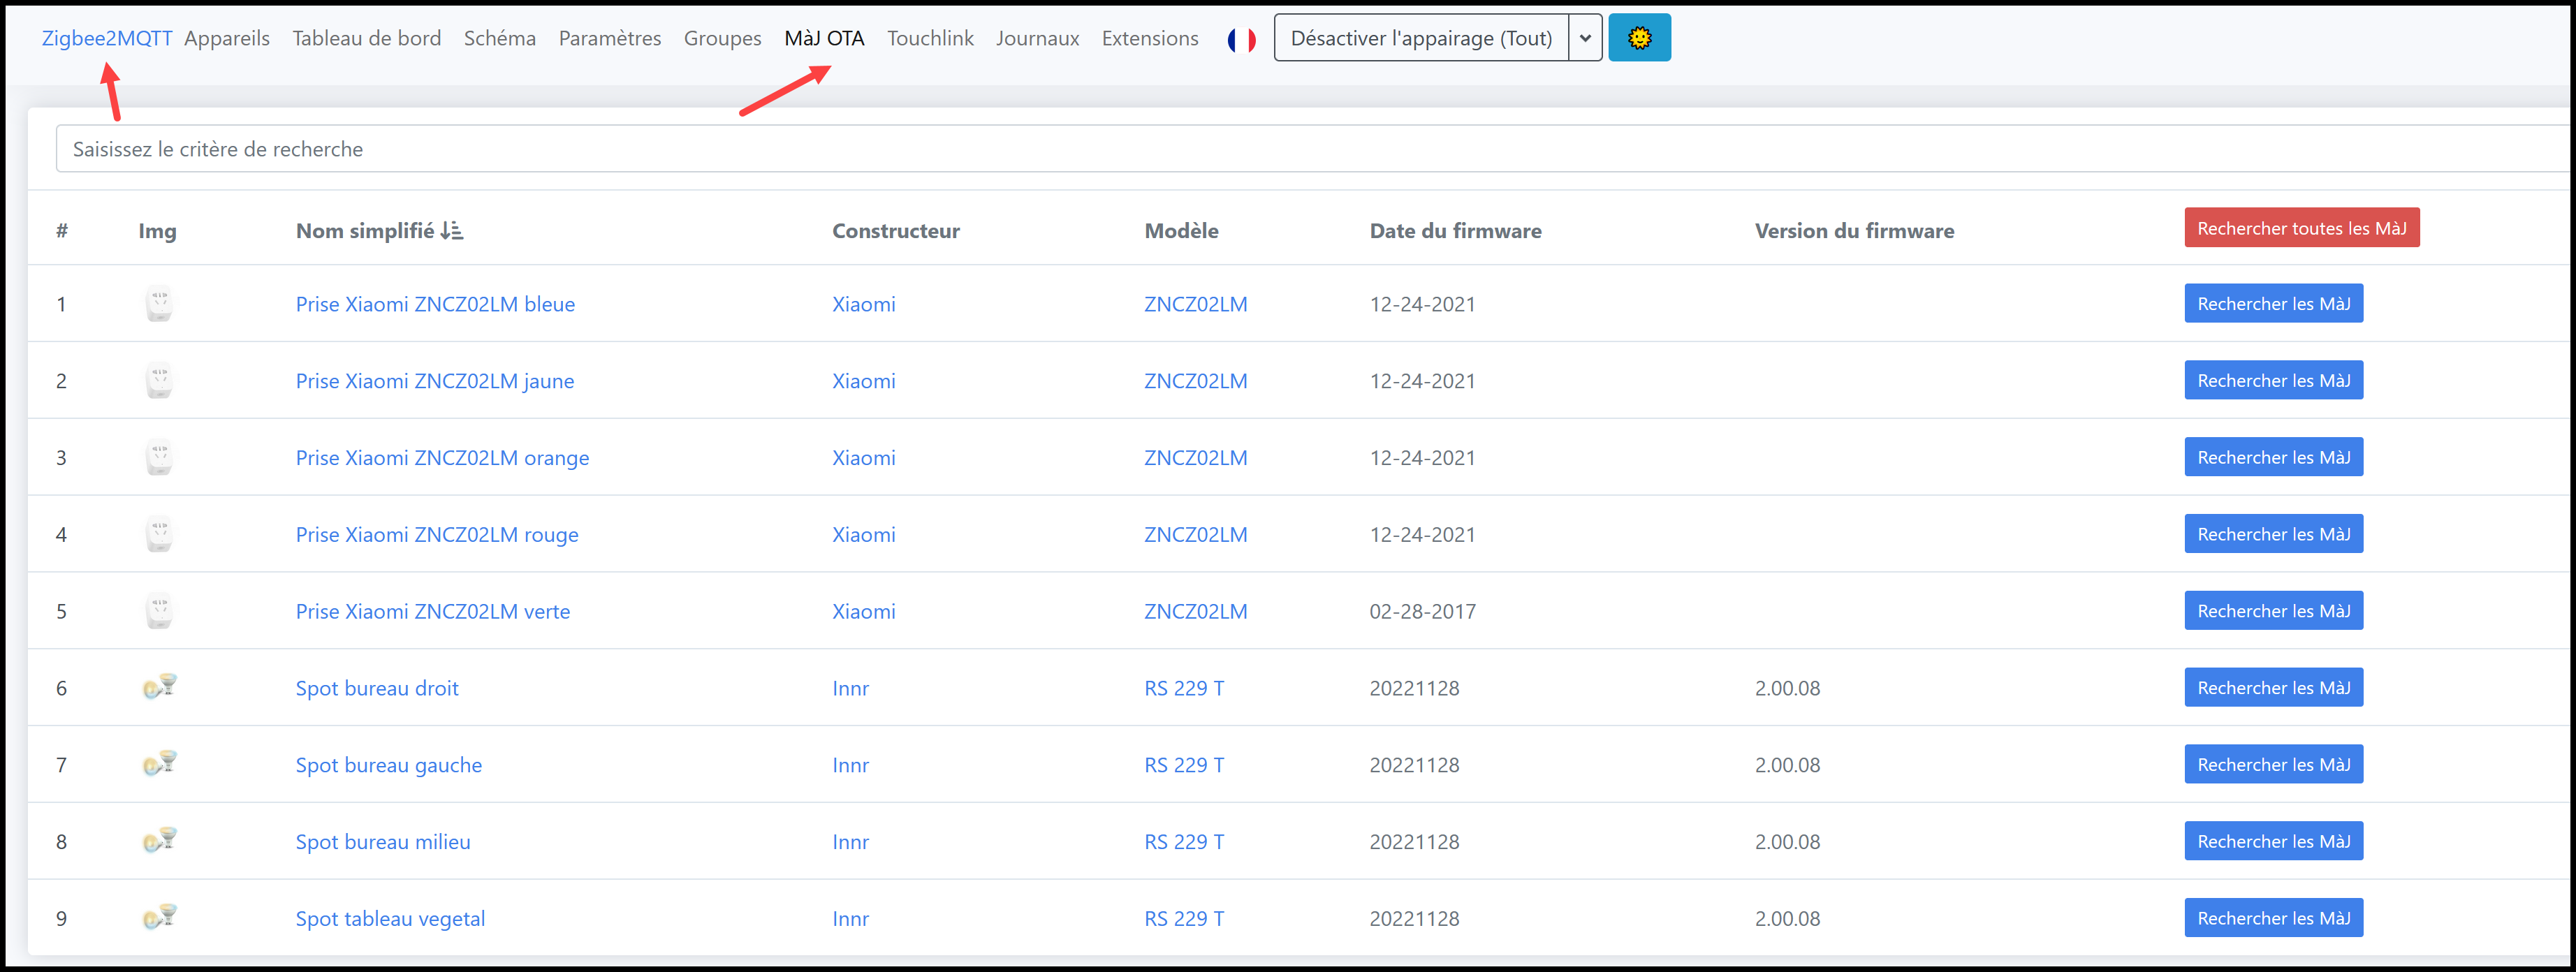Click plug image for Prise Xiaomi verte
This screenshot has height=972, width=2576.
(x=159, y=611)
